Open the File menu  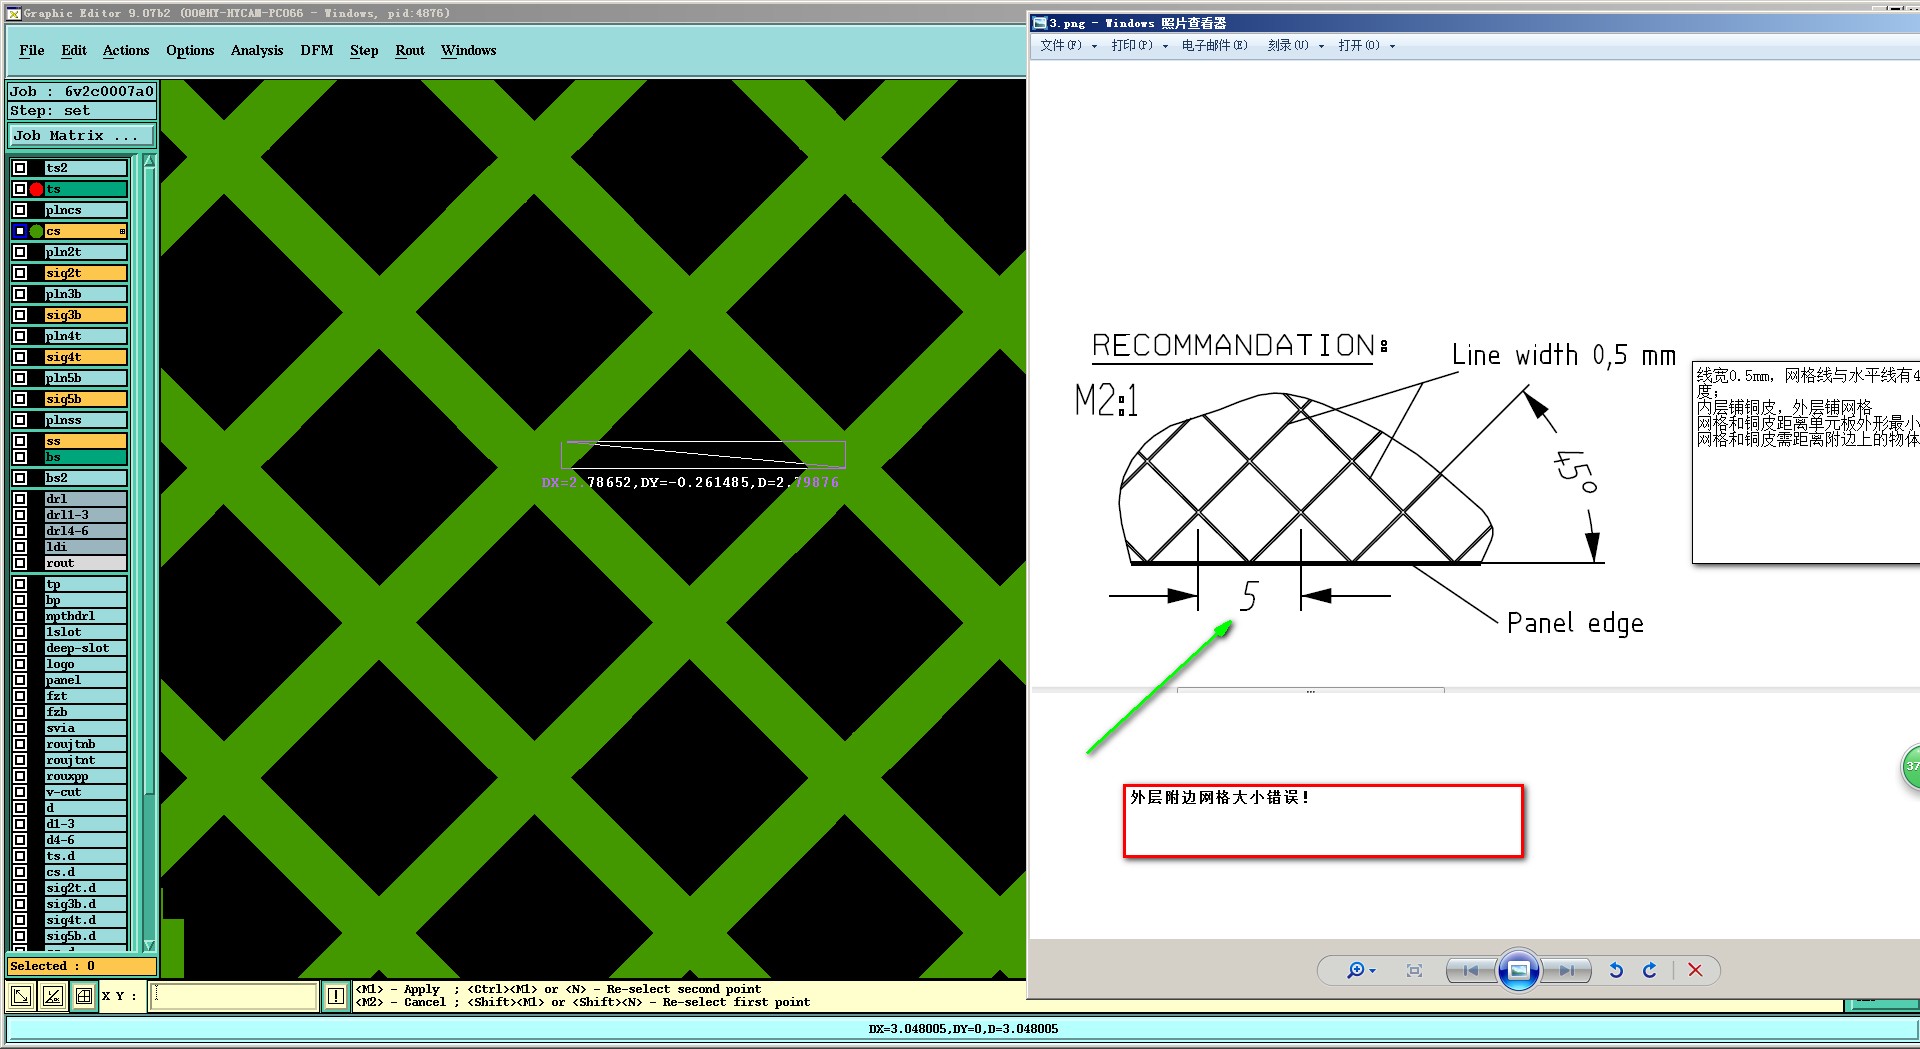pyautogui.click(x=32, y=50)
